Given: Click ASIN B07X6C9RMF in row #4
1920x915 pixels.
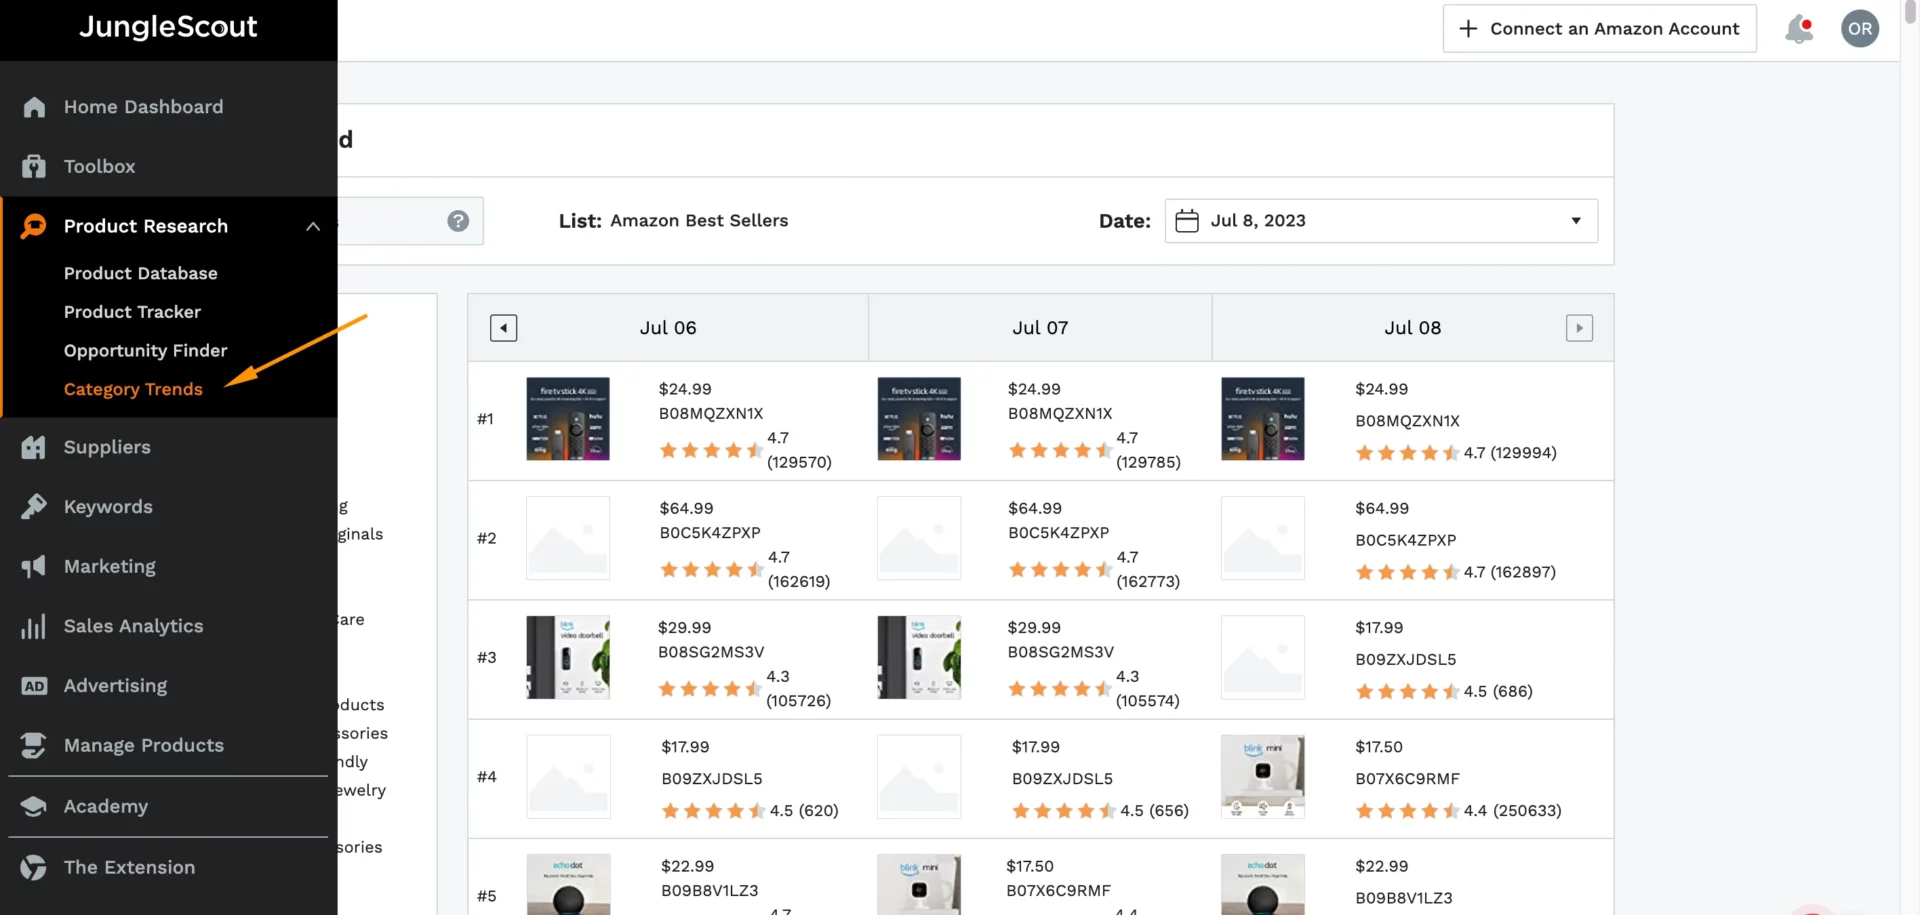Looking at the screenshot, I should (1407, 779).
